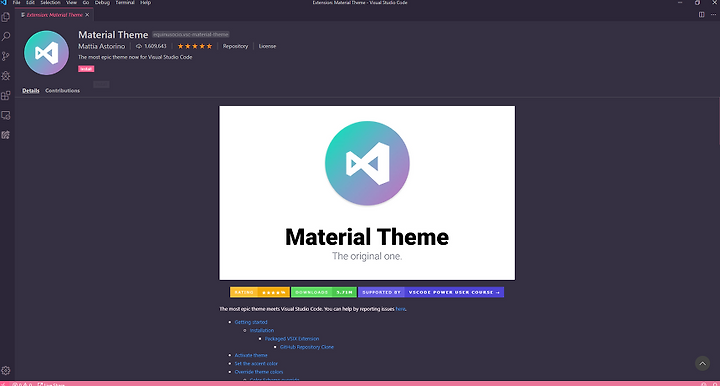Image resolution: width=720 pixels, height=386 pixels.
Task: Click the install count 1,609,643
Action: pos(155,46)
